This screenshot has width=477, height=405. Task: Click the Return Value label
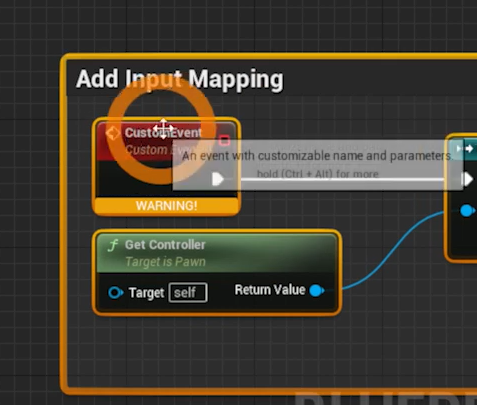[x=270, y=290]
